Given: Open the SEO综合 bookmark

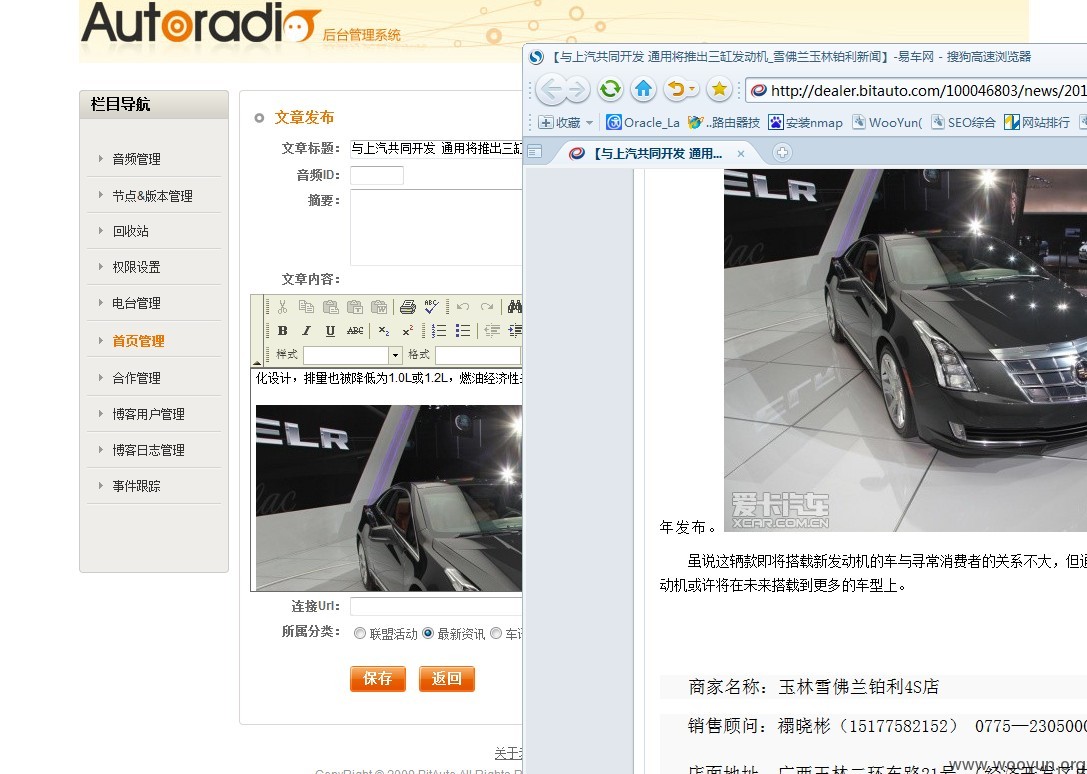Looking at the screenshot, I should tap(964, 123).
